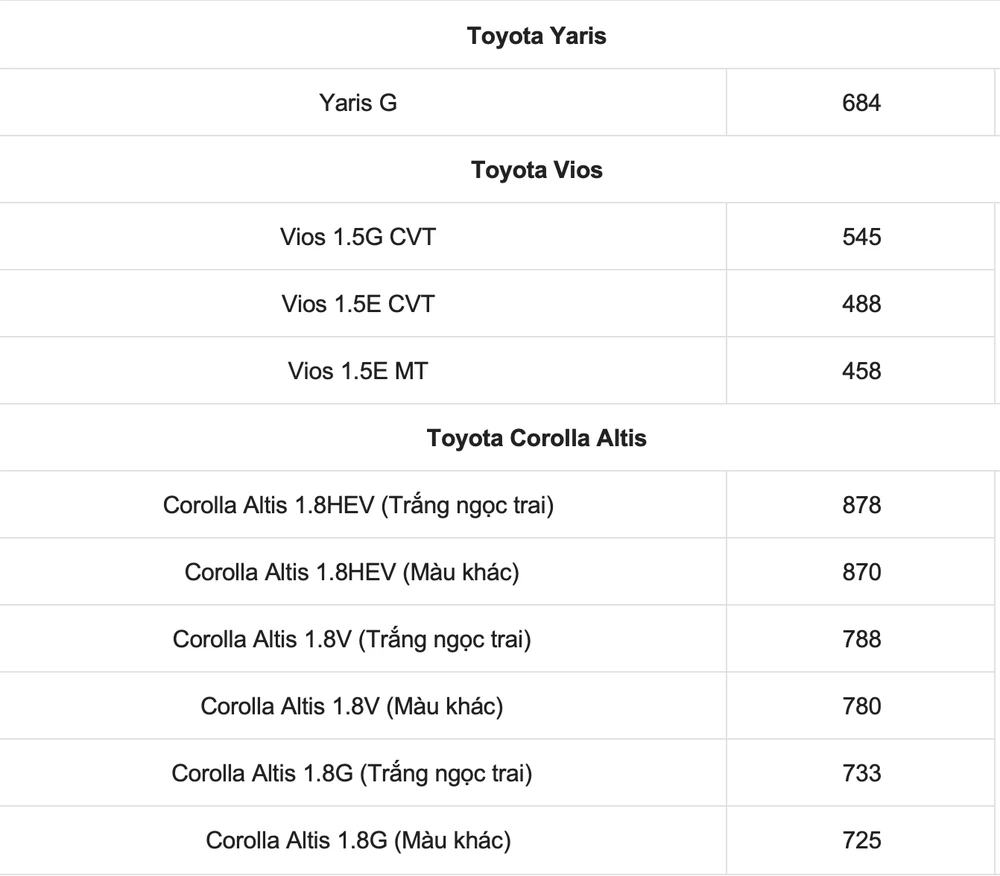Select Corolla Altis 1.8G (Trắng ngọc trai)

pyautogui.click(x=351, y=773)
